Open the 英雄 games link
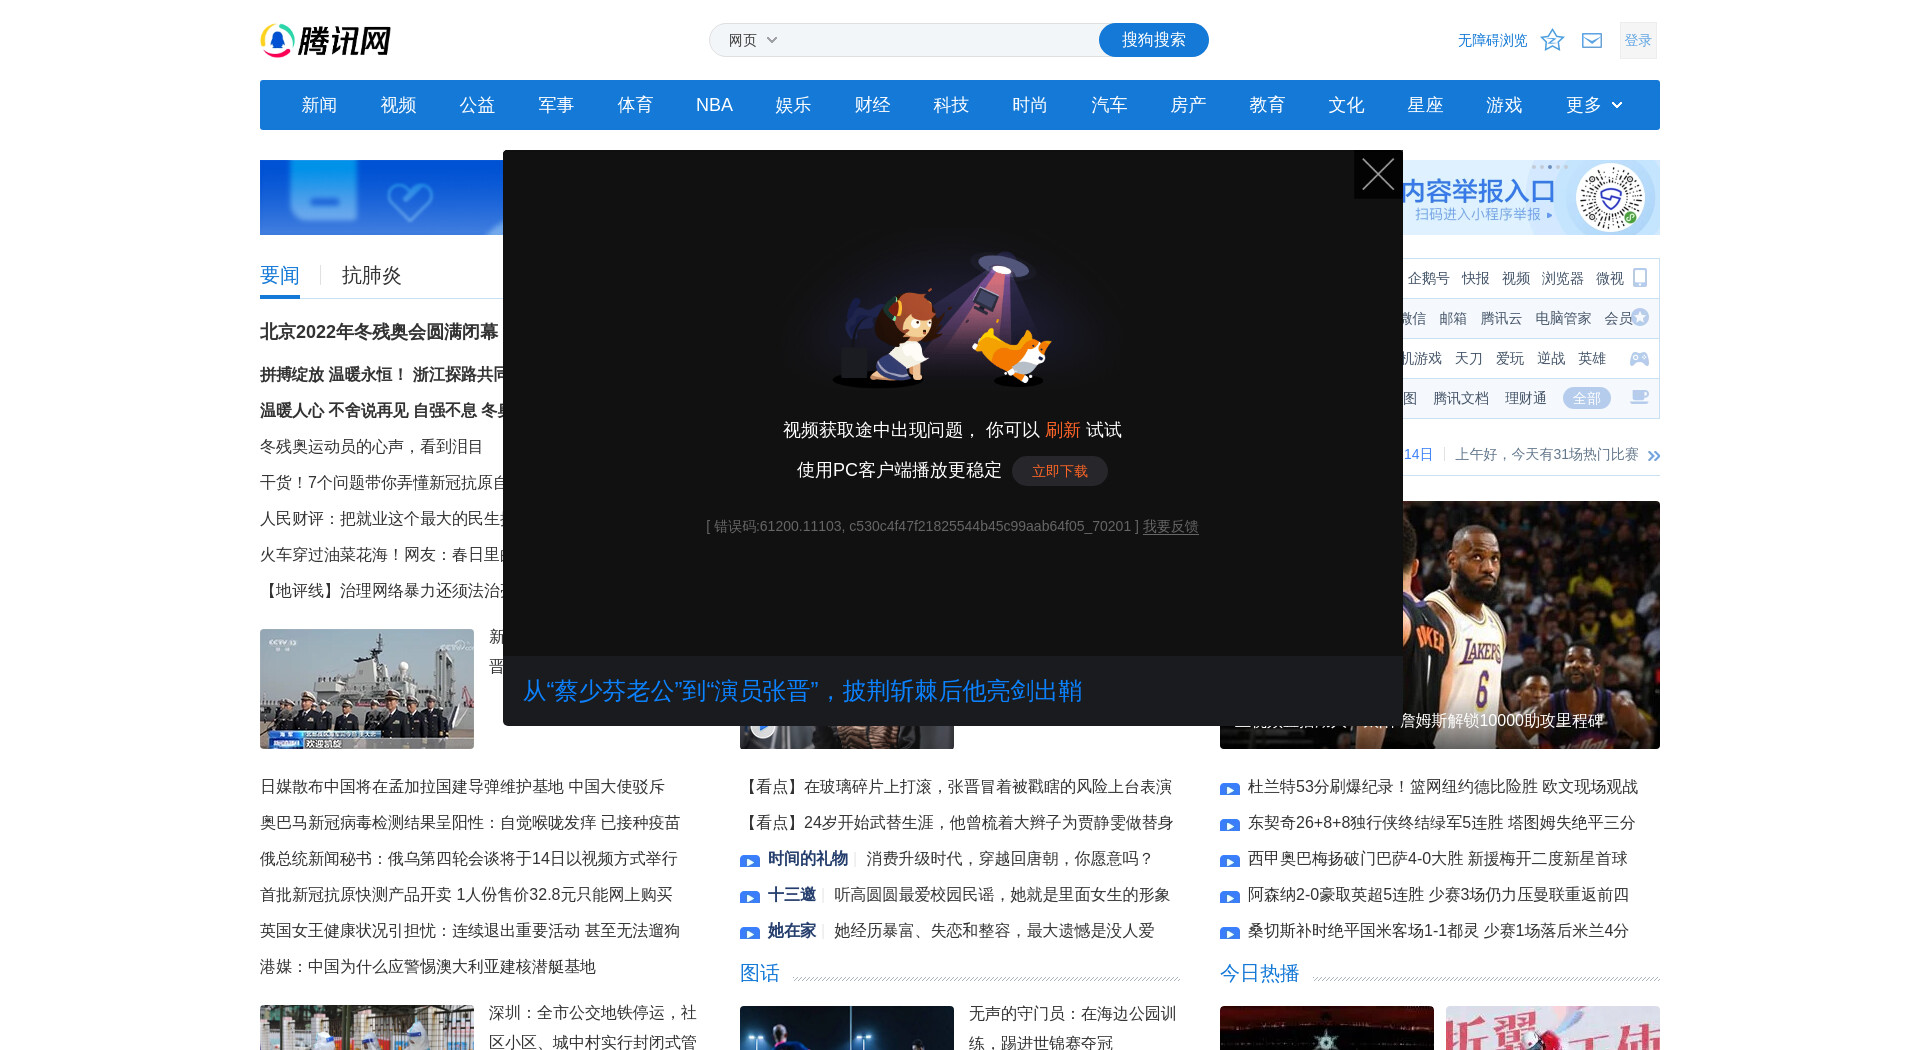Viewport: 1920px width, 1050px height. 1592,358
